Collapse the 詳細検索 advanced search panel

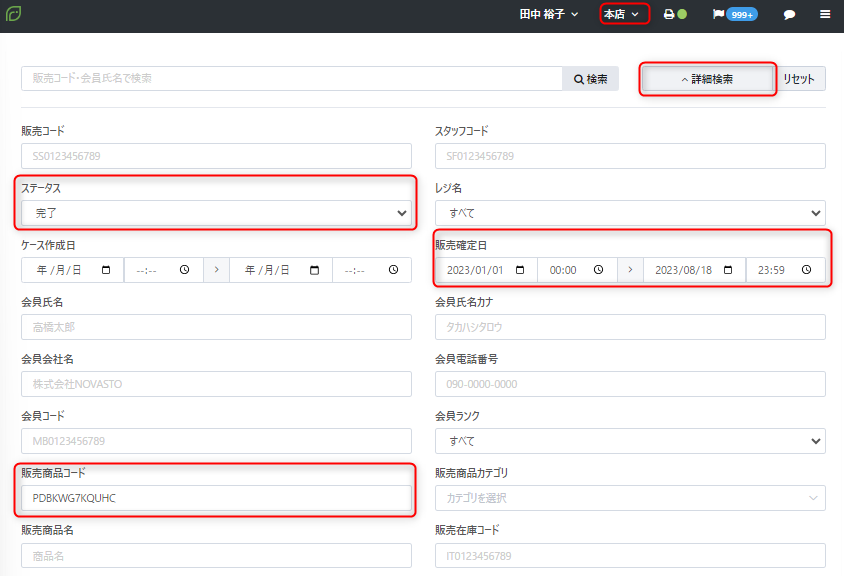[708, 79]
